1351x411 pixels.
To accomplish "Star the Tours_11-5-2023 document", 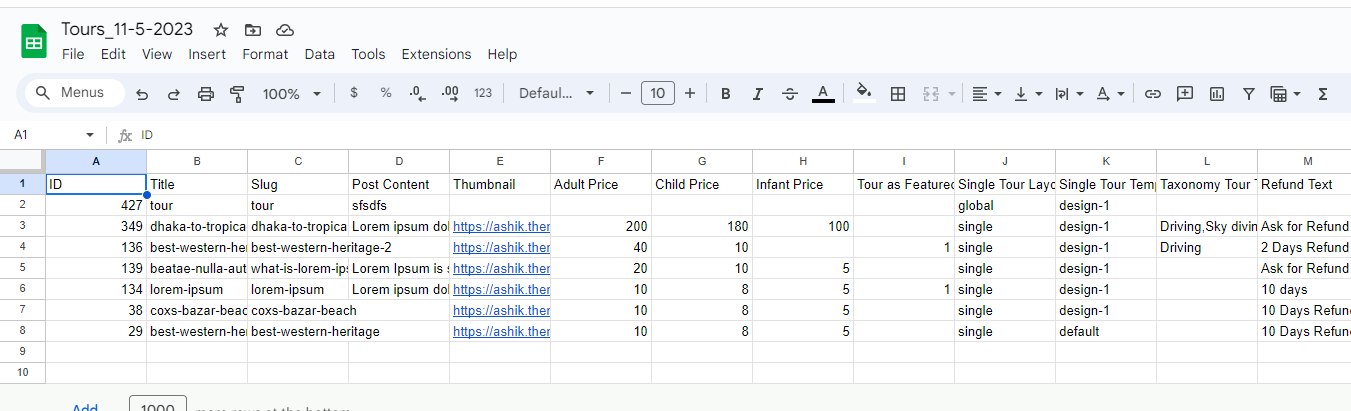I will (x=221, y=30).
